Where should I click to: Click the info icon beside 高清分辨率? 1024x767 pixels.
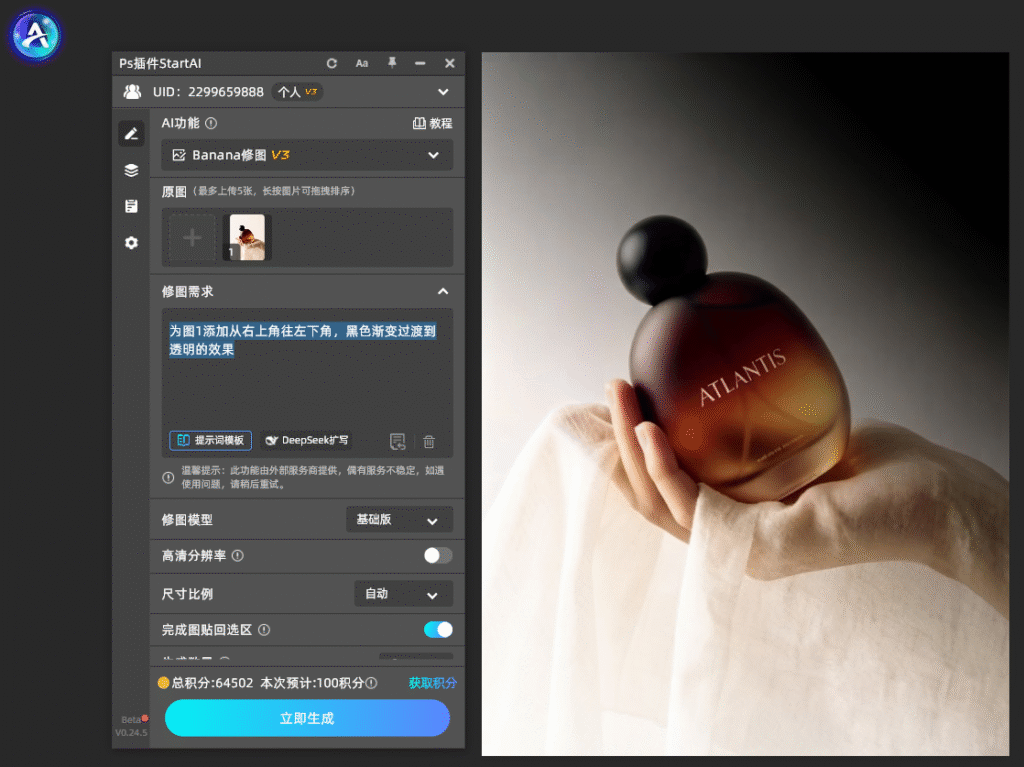click(238, 555)
